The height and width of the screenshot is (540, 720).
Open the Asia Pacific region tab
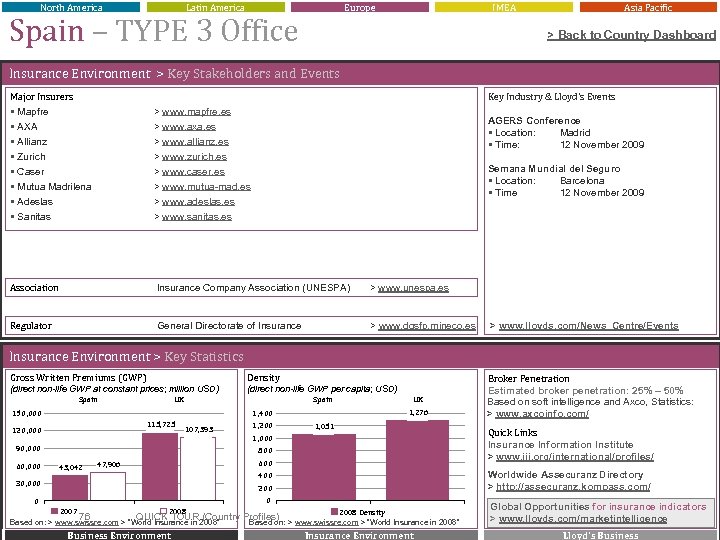tap(648, 7)
